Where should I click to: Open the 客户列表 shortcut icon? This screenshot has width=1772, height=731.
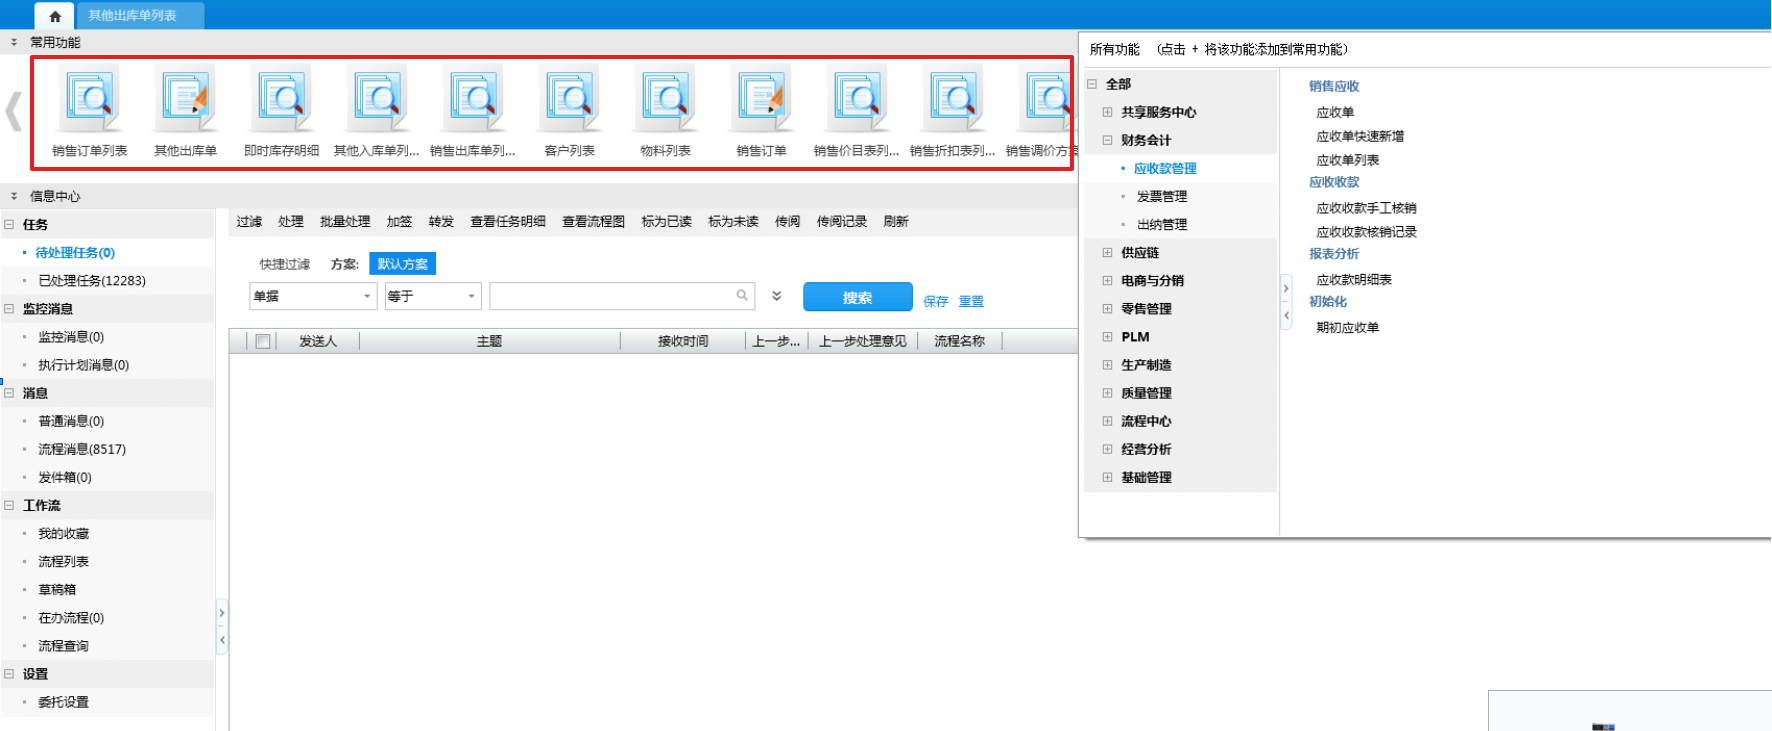point(570,99)
